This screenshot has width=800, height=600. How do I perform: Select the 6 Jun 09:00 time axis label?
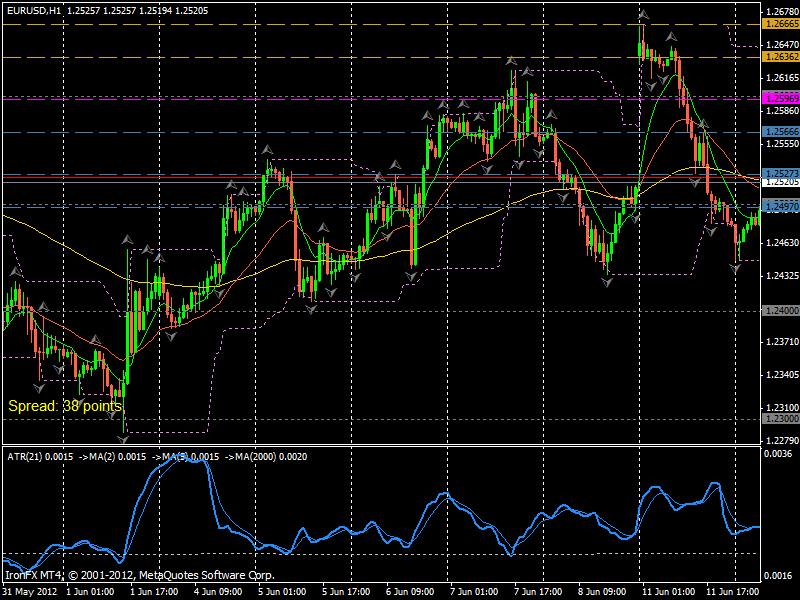[x=409, y=591]
